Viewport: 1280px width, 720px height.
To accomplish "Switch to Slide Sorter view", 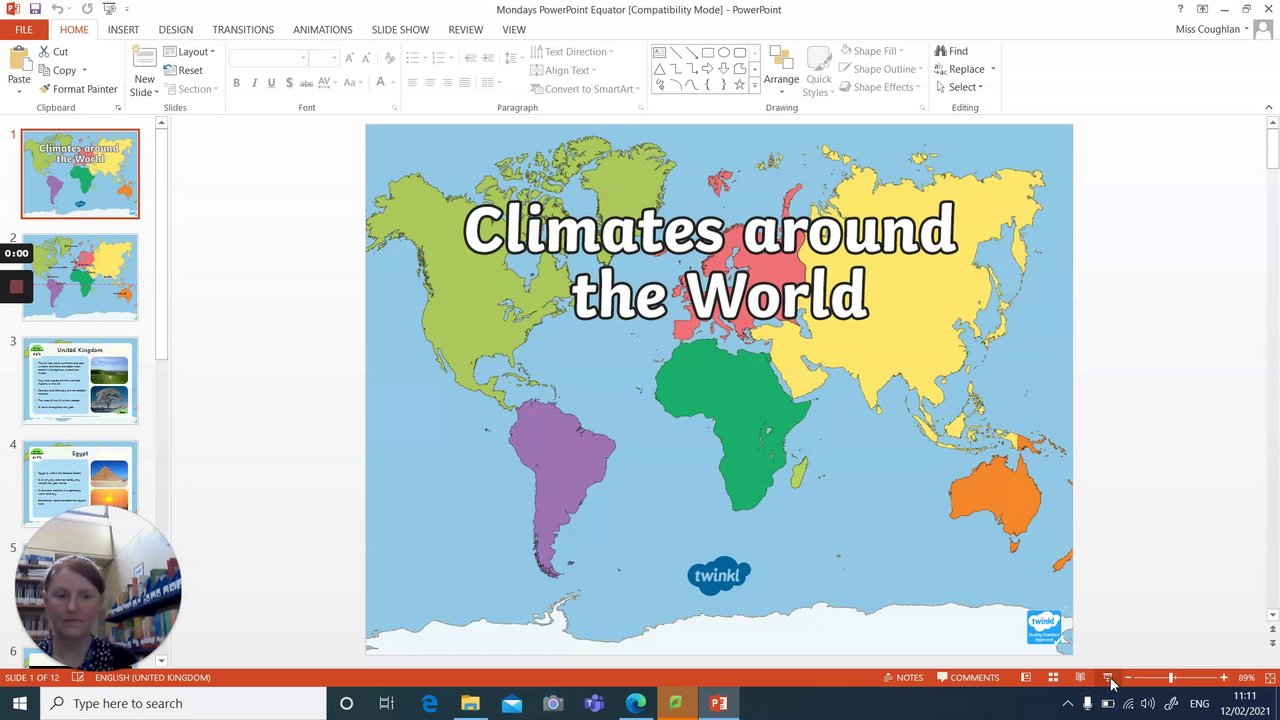I will coord(1053,677).
